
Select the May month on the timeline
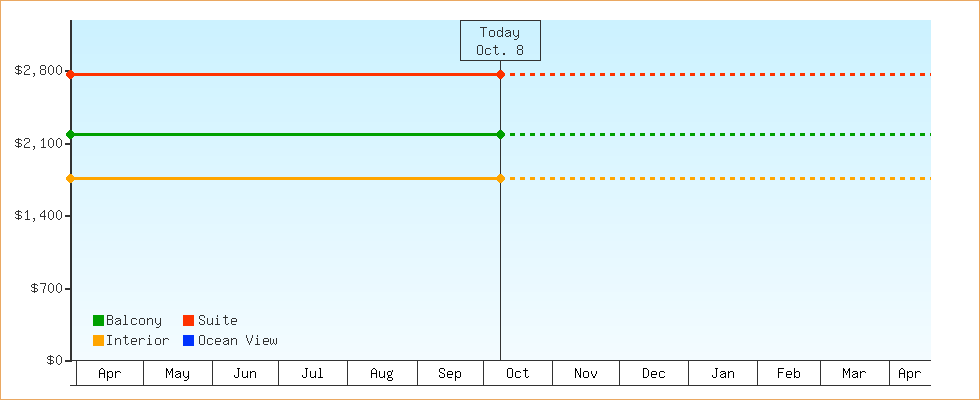[178, 373]
